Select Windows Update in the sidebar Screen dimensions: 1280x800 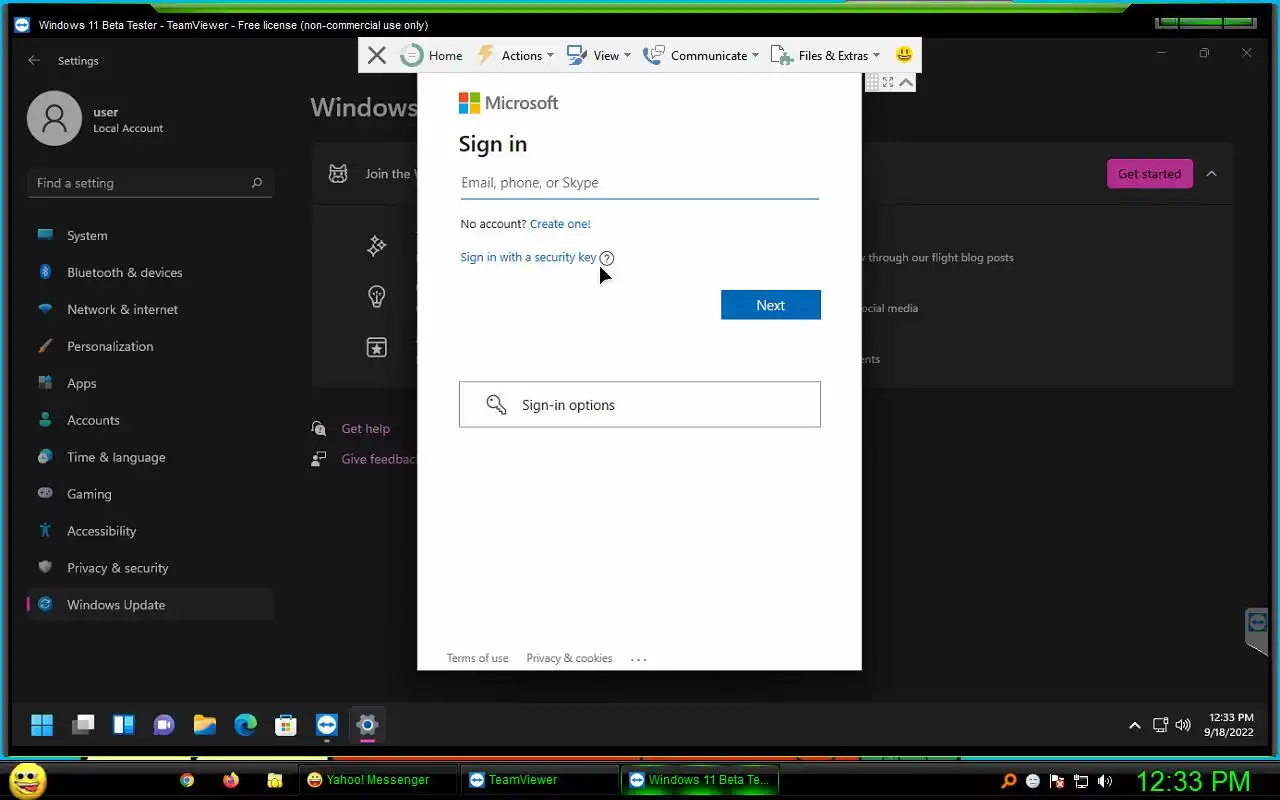coord(150,605)
